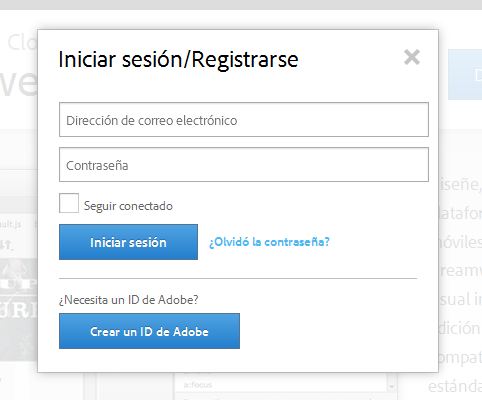Focus the Dirección de correo electrónico field

tap(244, 120)
